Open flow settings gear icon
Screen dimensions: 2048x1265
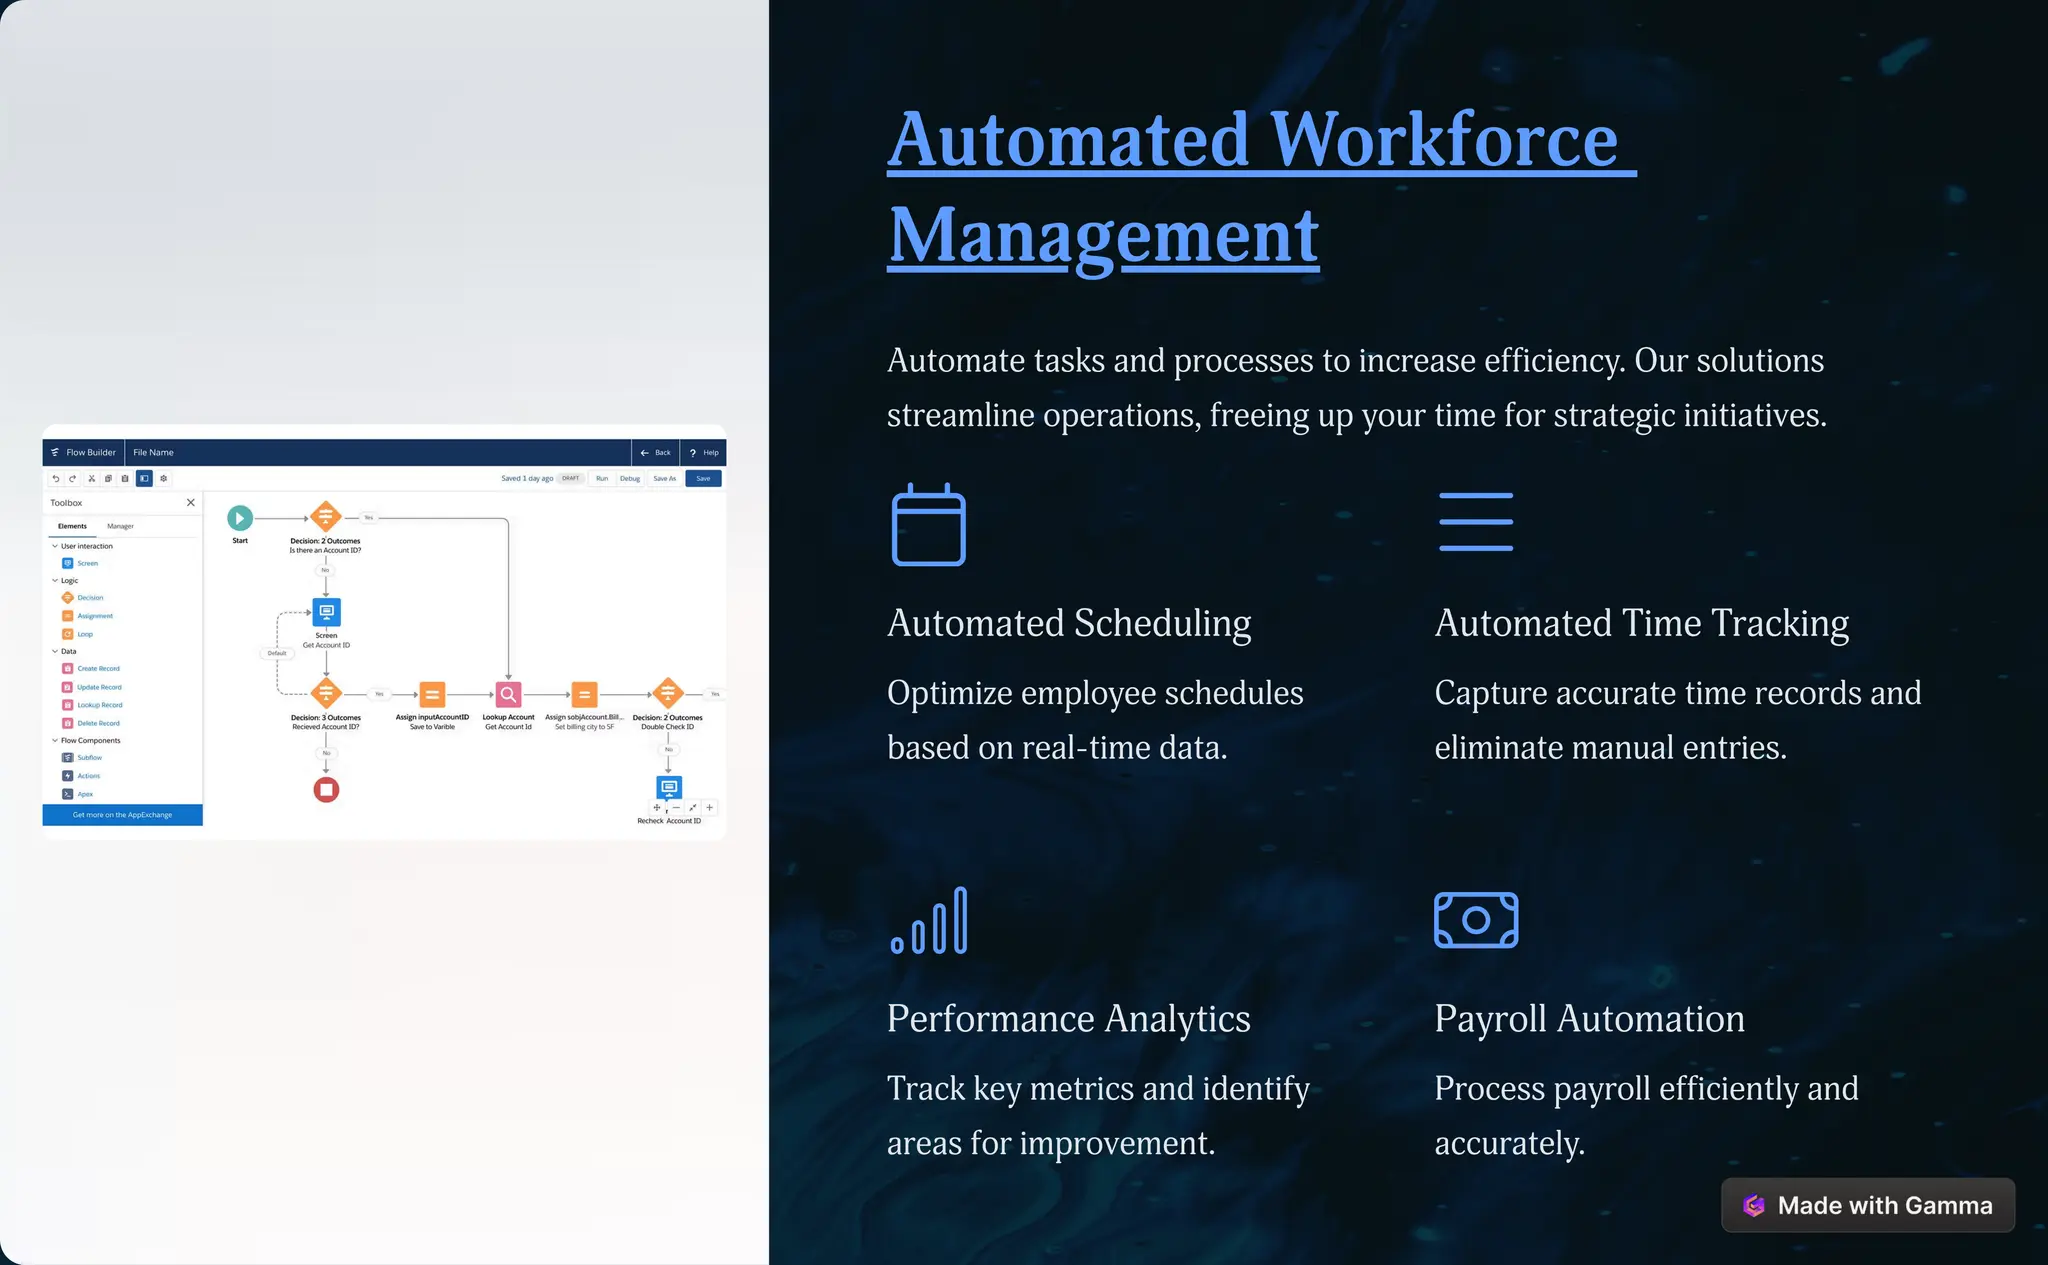164,479
